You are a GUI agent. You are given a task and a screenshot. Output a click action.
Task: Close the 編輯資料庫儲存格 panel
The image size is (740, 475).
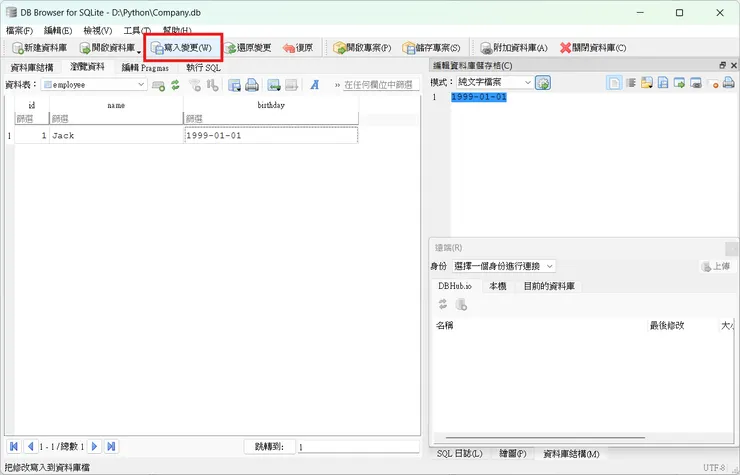pos(733,65)
